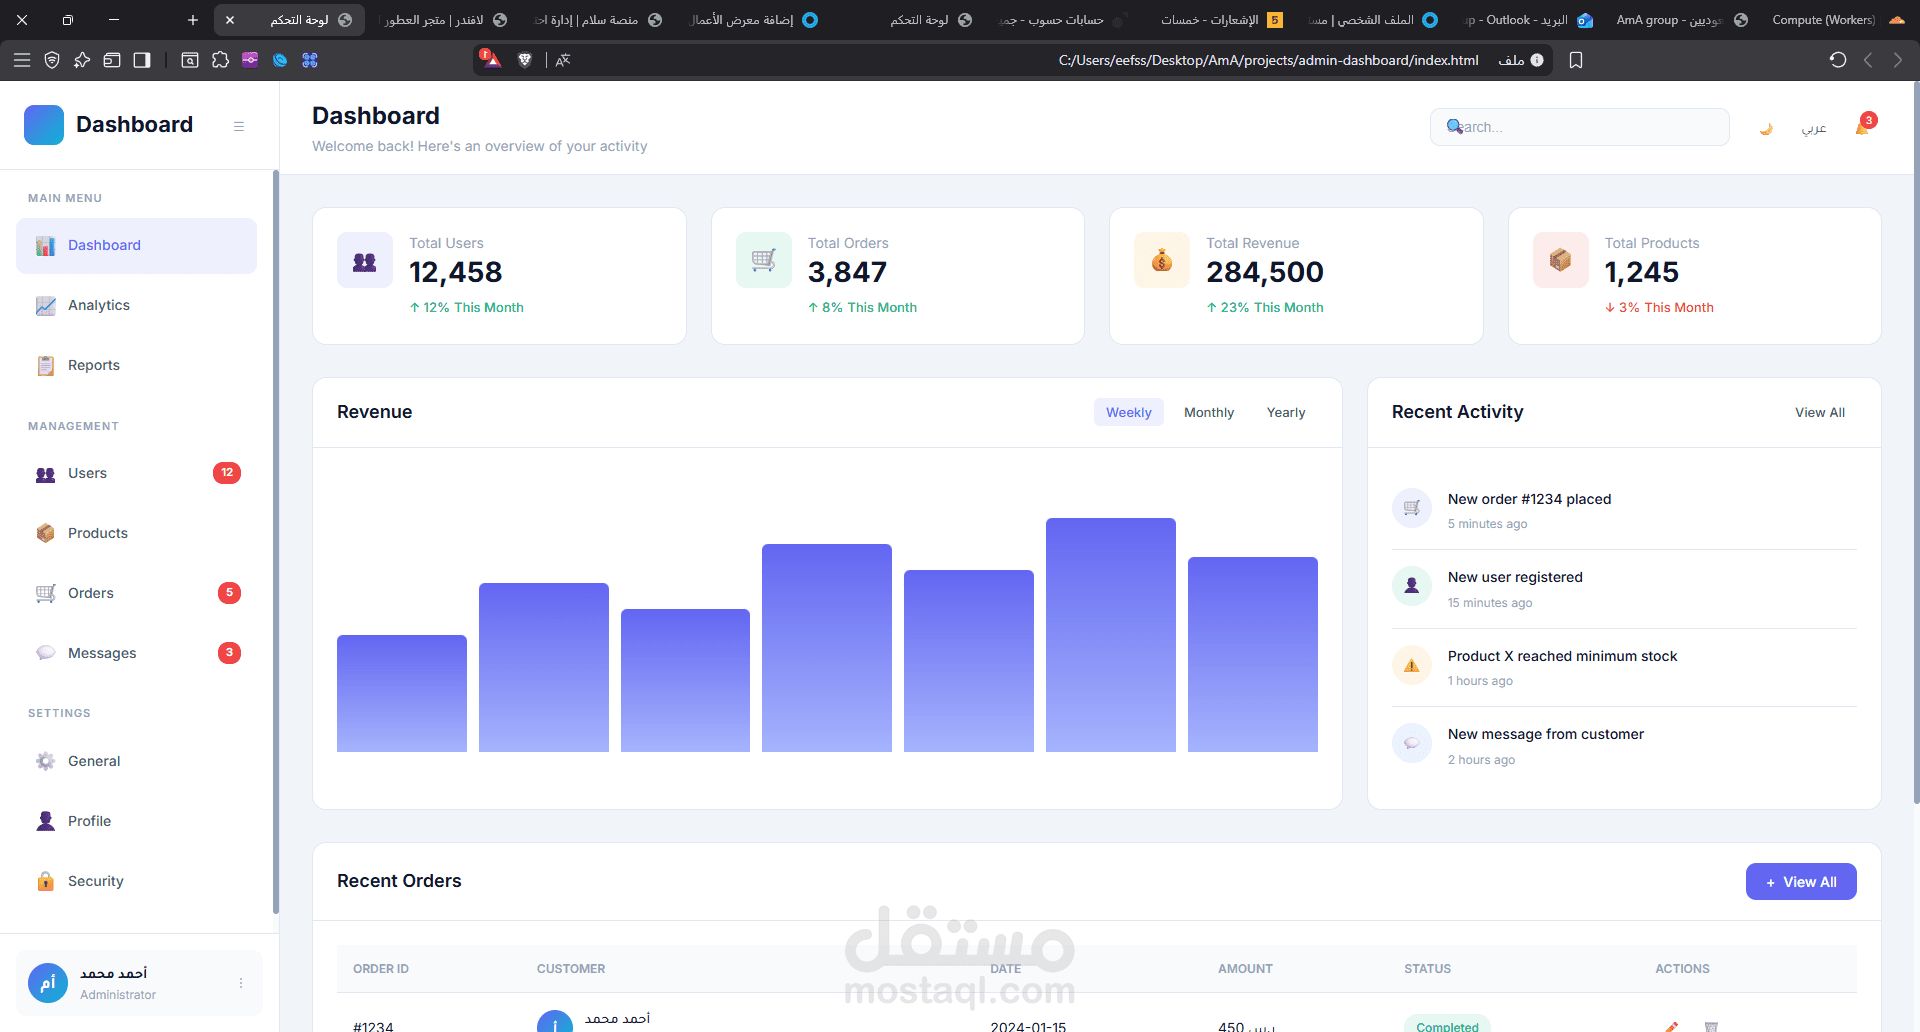This screenshot has width=1920, height=1032.
Task: Click the new user registered activity icon
Action: tap(1412, 586)
